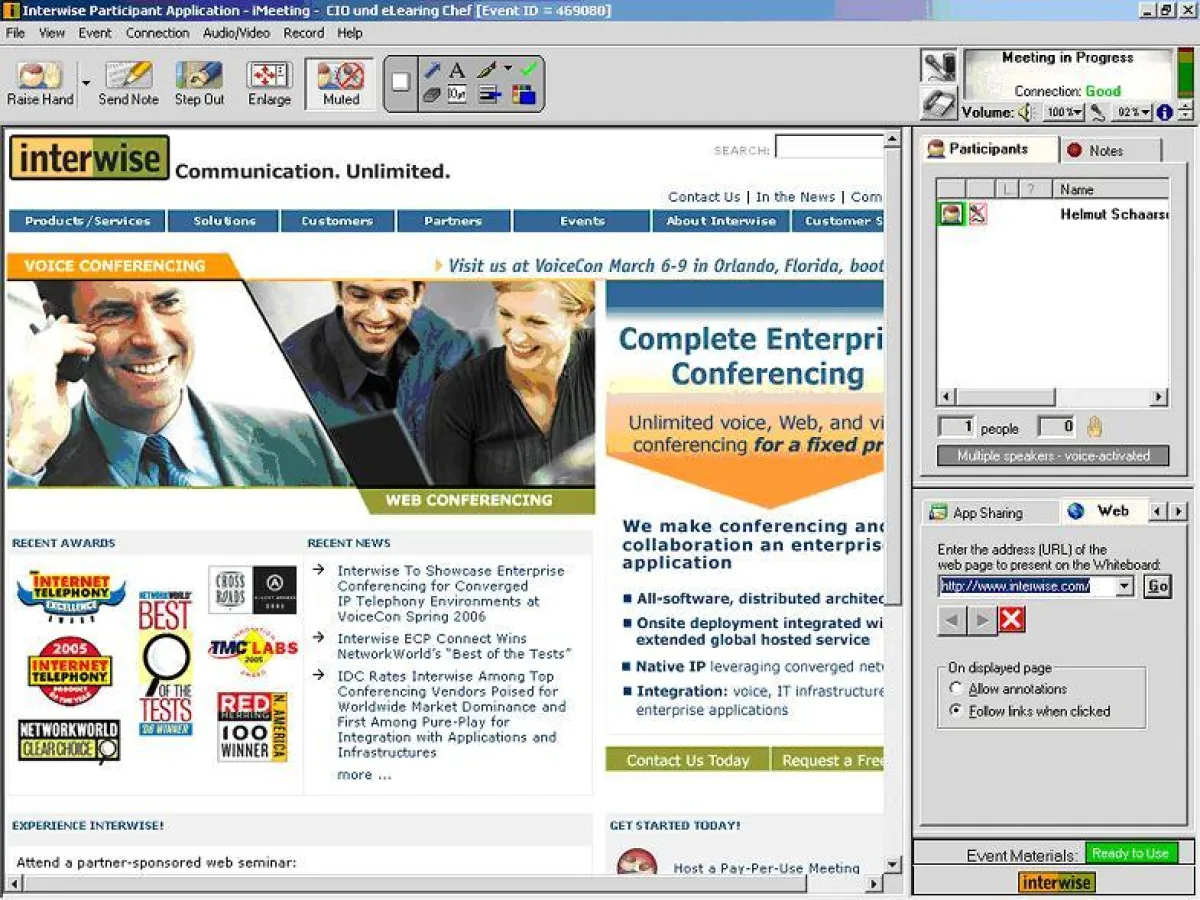Open the Contact Us link on the webpage
This screenshot has width=1200, height=900.
coord(703,197)
